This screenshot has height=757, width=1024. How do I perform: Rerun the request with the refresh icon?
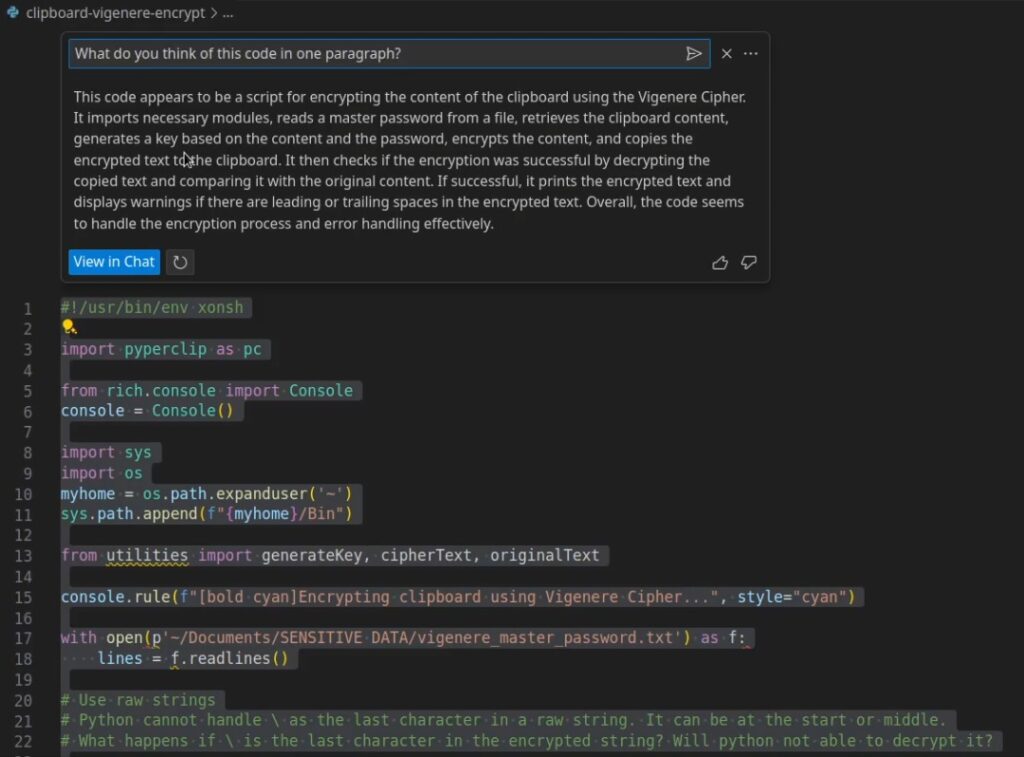[180, 262]
